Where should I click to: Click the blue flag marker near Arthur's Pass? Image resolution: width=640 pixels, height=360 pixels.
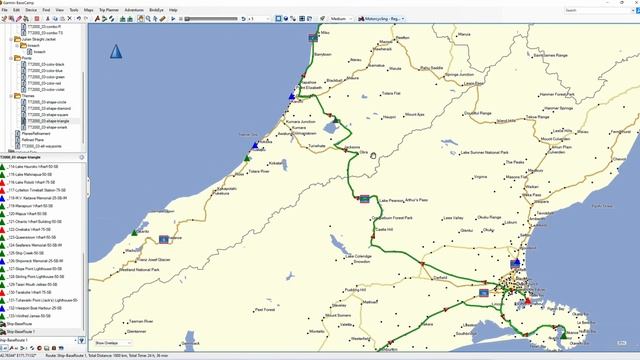(364, 199)
